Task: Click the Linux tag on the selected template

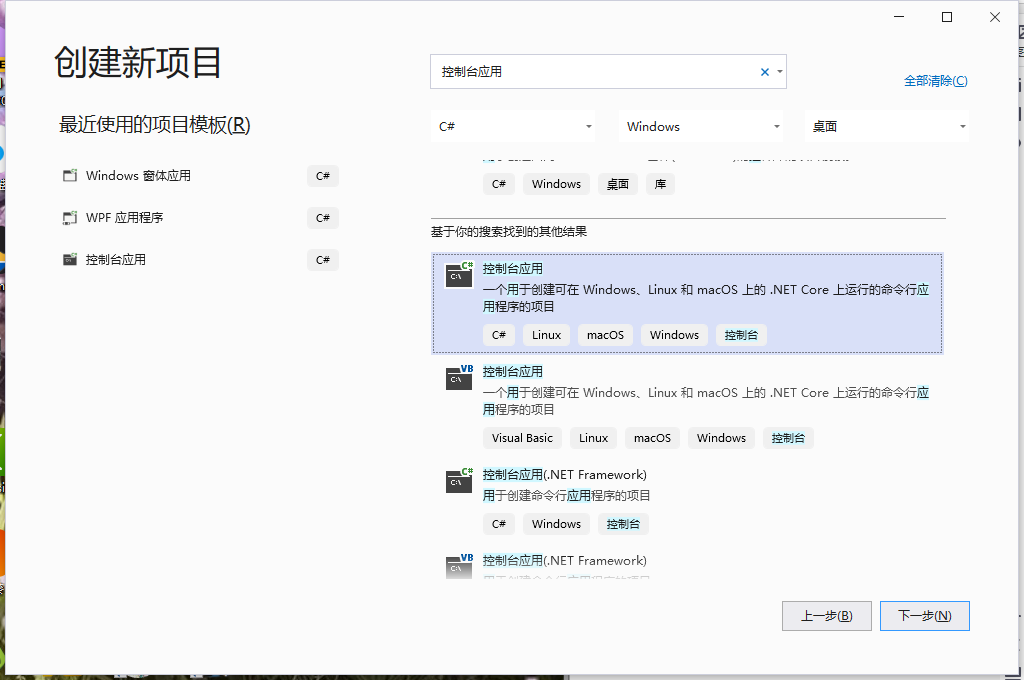Action: click(x=546, y=334)
